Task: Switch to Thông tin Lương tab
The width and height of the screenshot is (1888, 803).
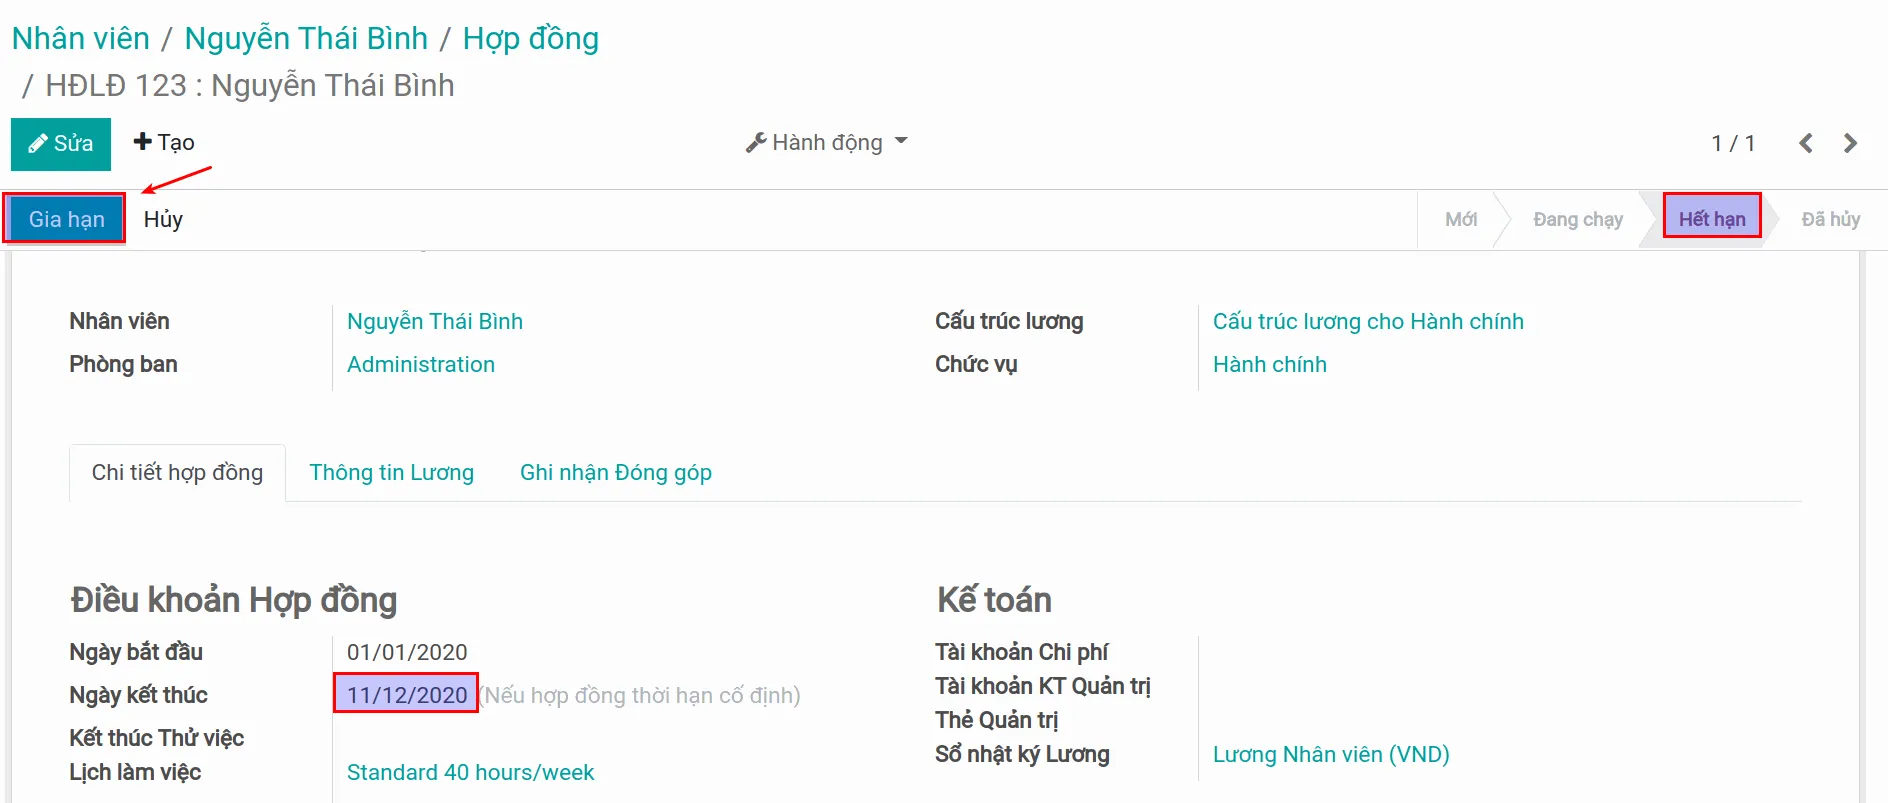Action: [391, 472]
